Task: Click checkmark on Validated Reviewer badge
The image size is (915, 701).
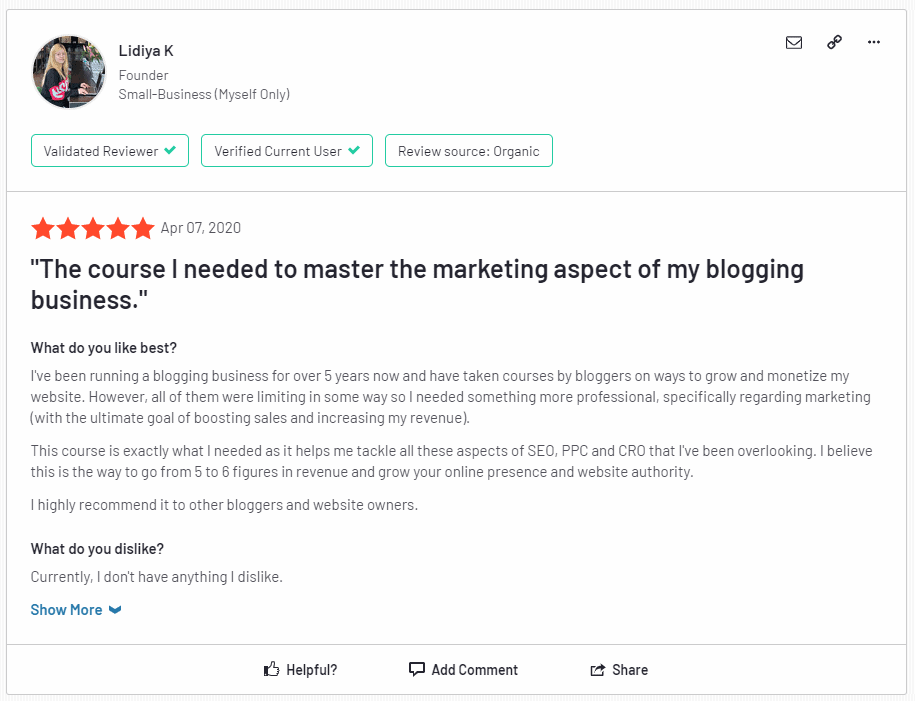Action: pos(170,150)
